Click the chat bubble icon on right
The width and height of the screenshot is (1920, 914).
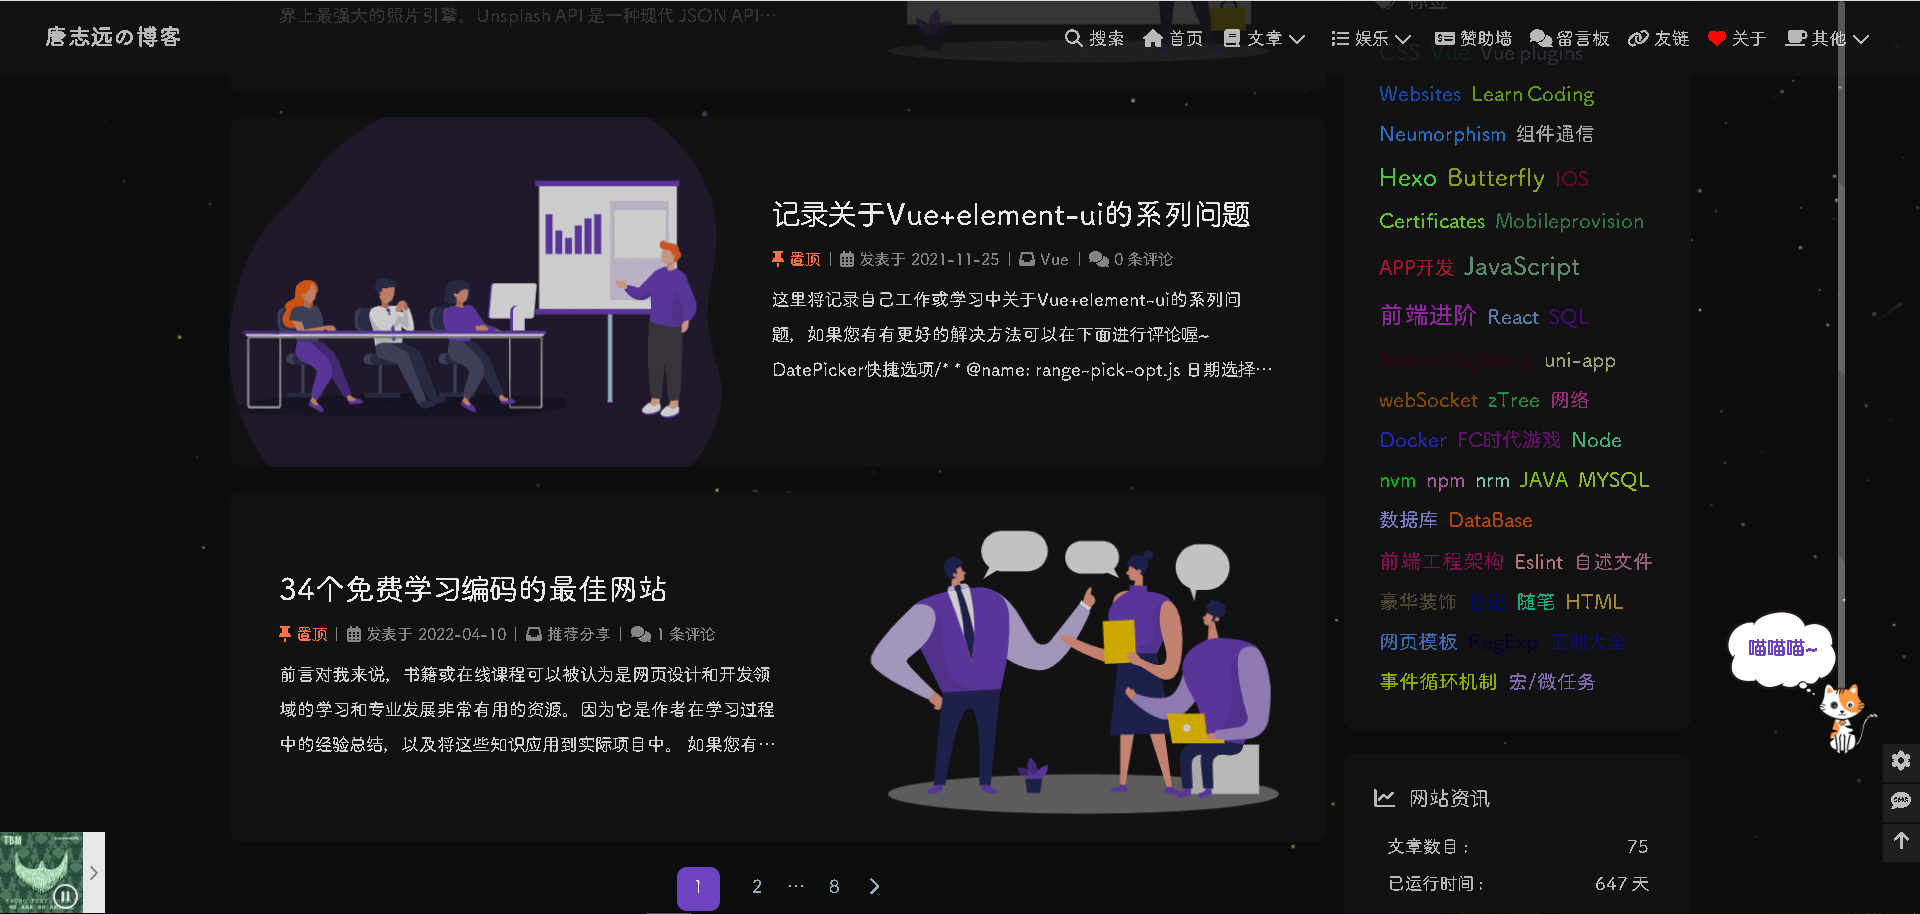[1901, 801]
